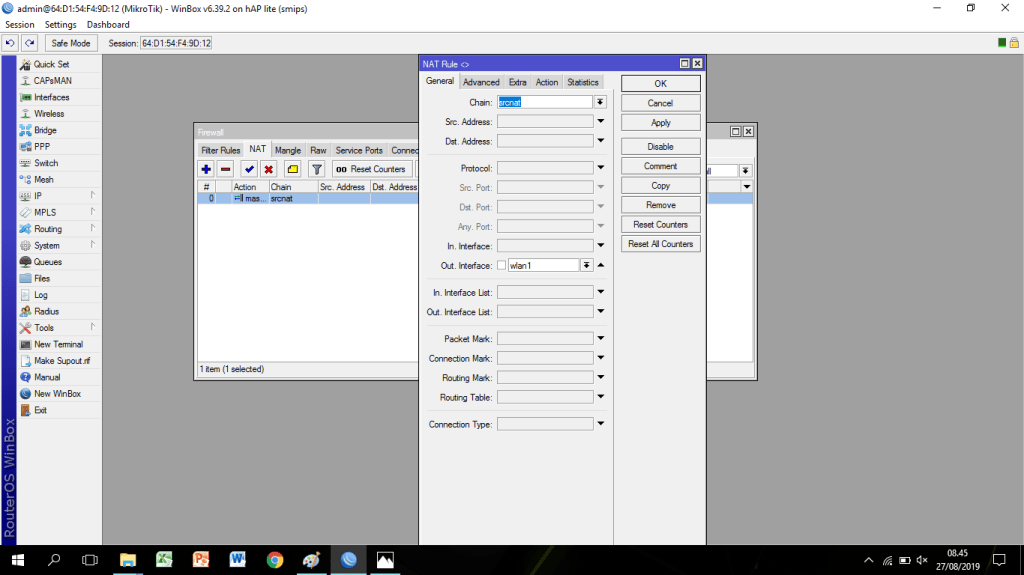This screenshot has width=1024, height=575.
Task: Click the Chain text input field
Action: [x=544, y=102]
